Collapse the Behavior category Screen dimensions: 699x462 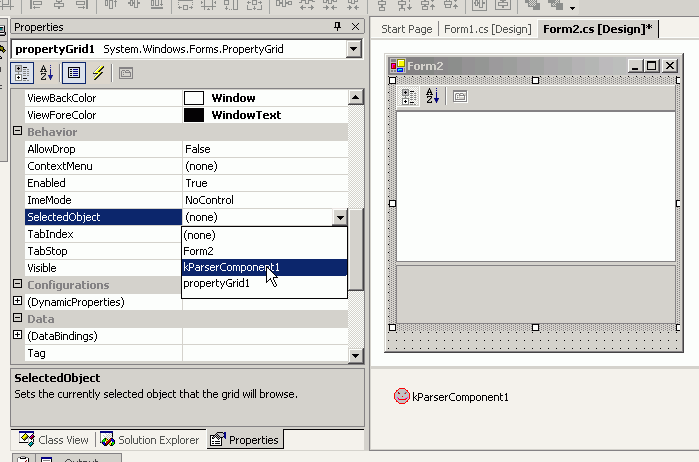[17, 132]
